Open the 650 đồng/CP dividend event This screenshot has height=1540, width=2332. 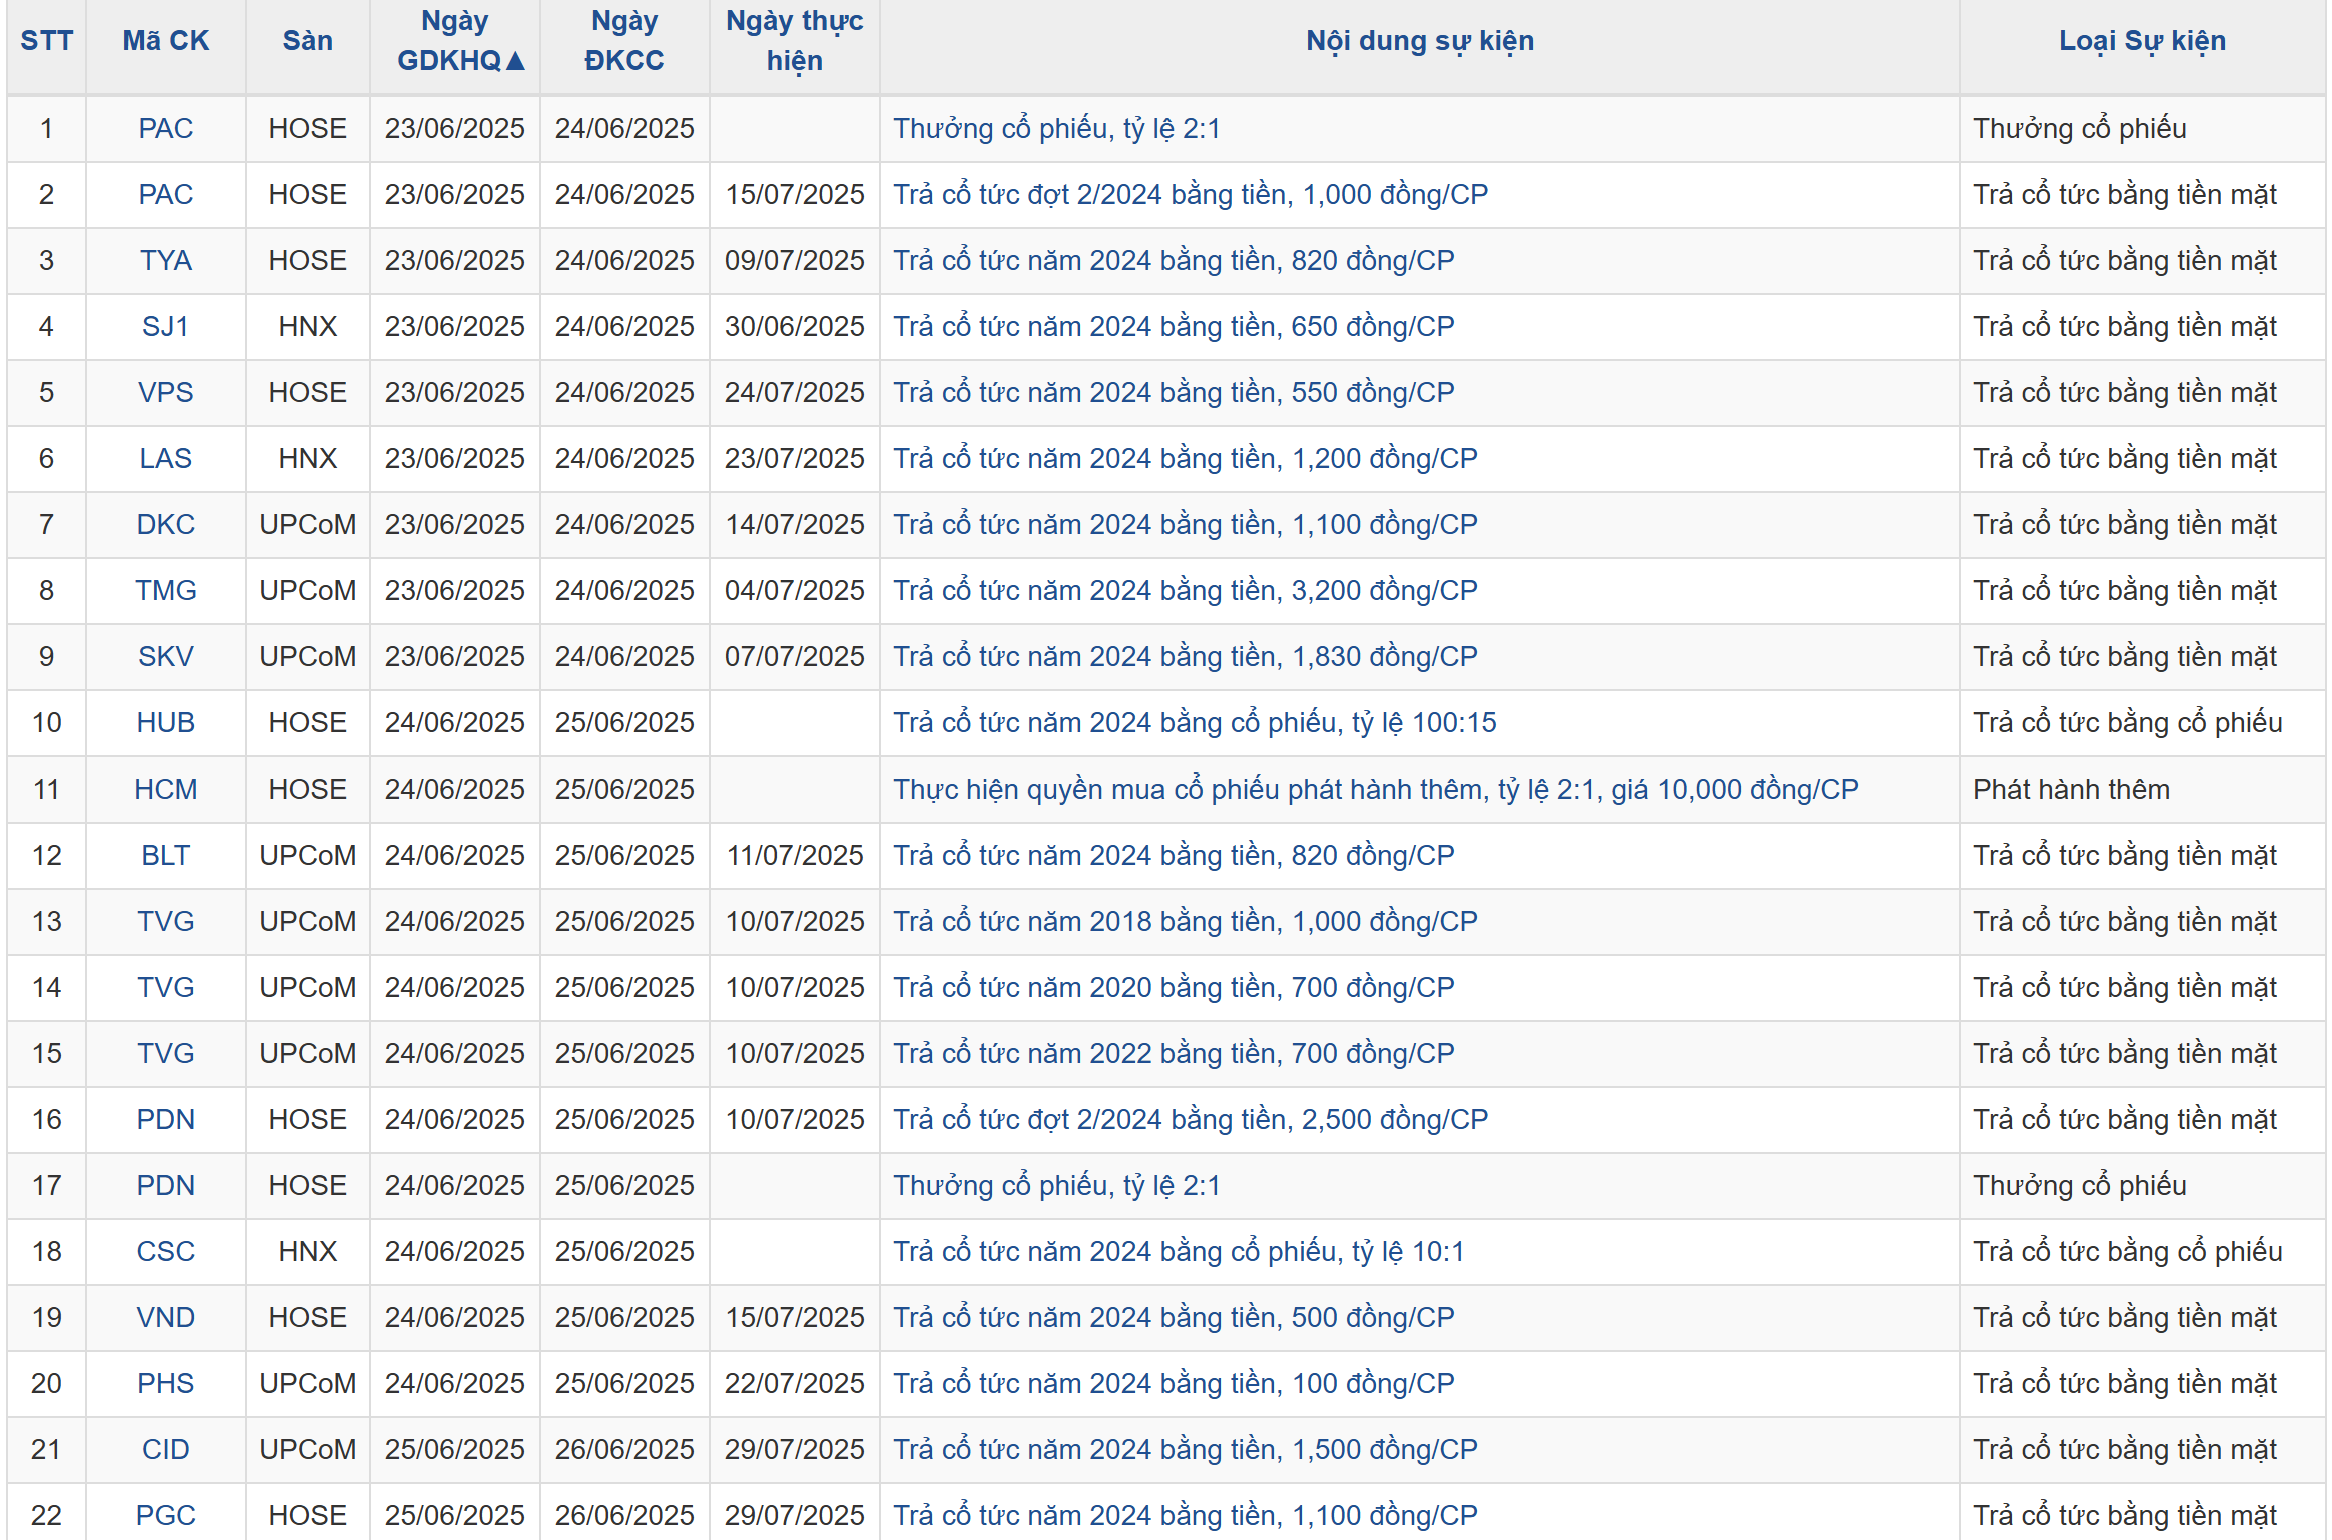pyautogui.click(x=1174, y=327)
